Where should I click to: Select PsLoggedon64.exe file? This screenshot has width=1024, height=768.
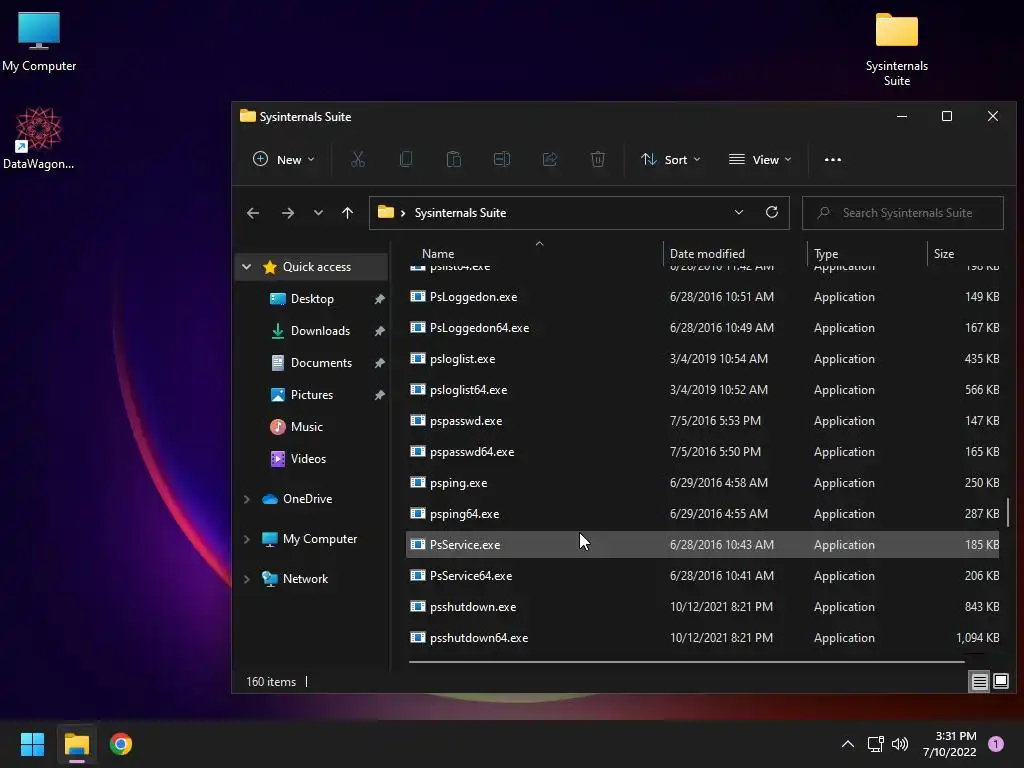point(704,327)
